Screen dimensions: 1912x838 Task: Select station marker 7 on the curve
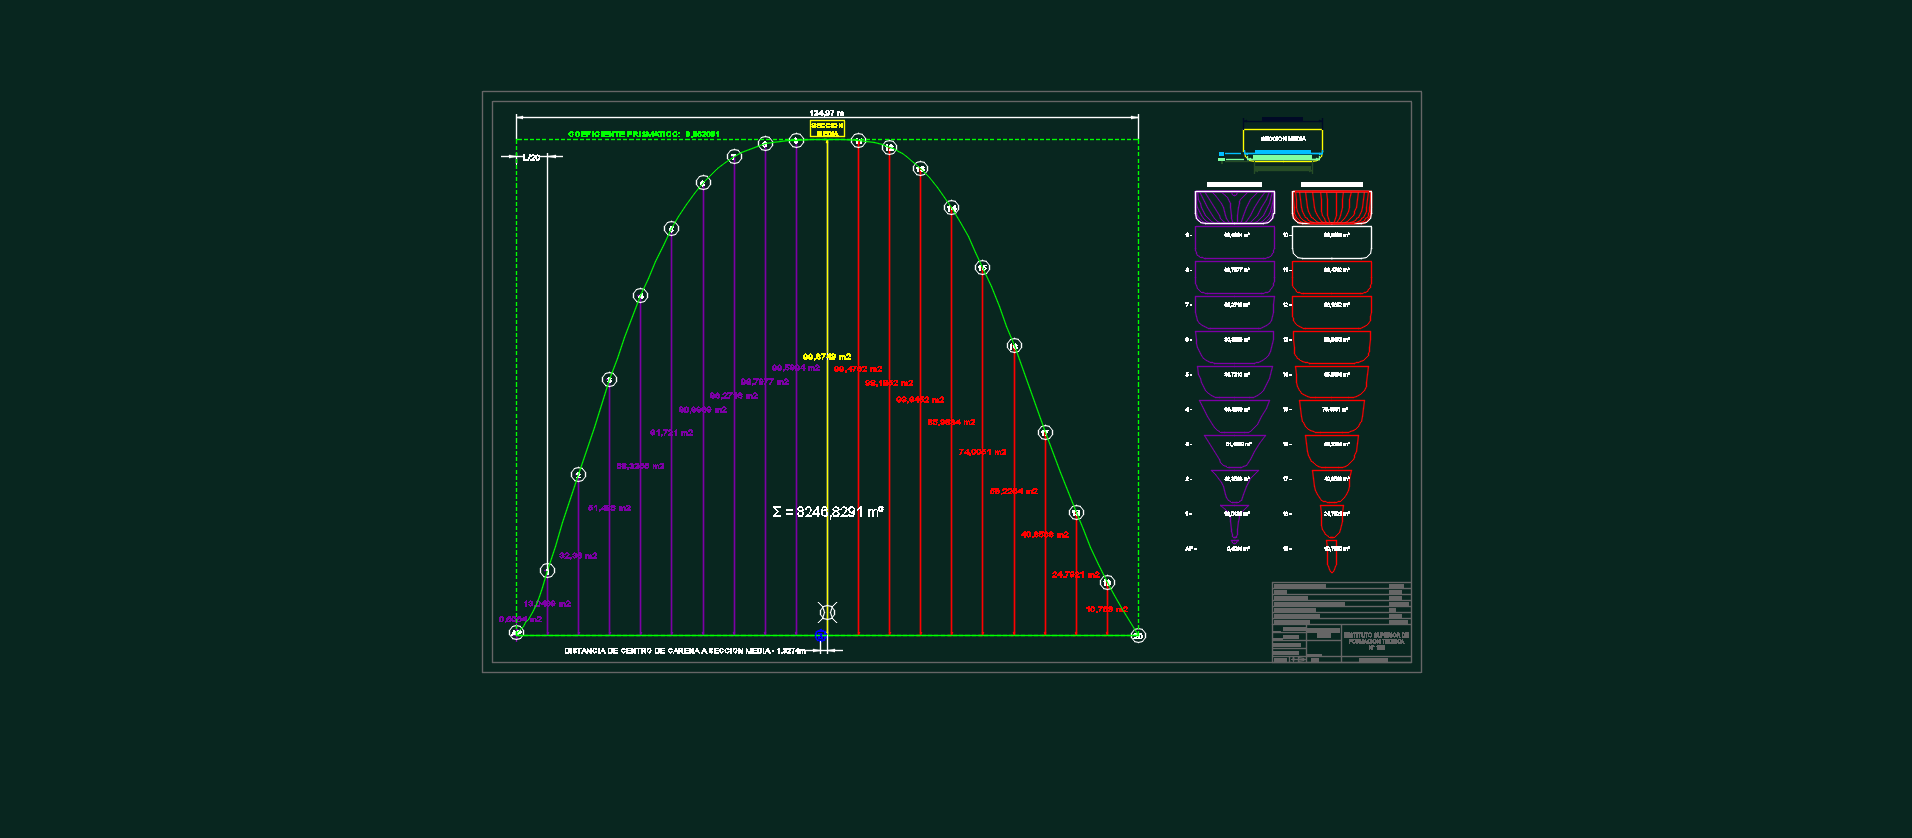tap(734, 156)
